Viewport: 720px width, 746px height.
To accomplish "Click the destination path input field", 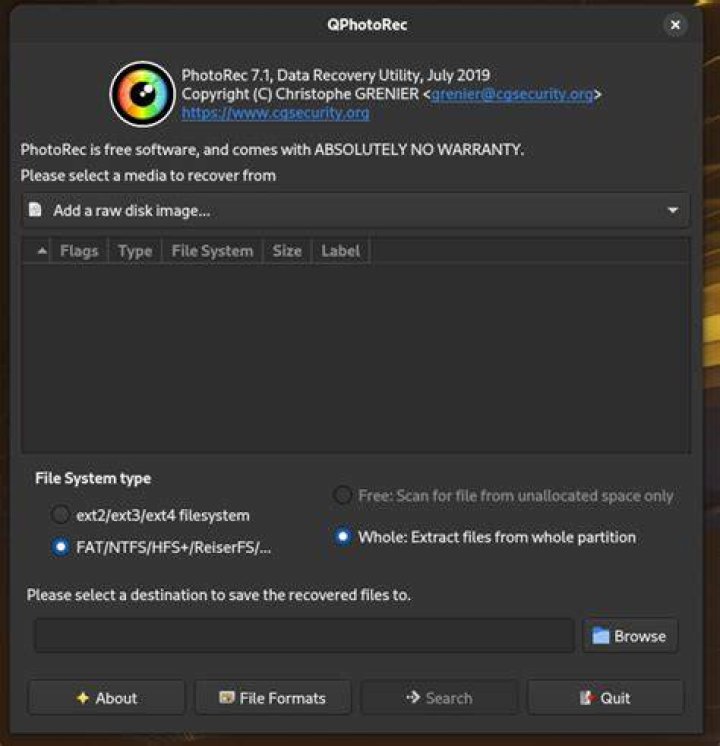I will point(305,636).
